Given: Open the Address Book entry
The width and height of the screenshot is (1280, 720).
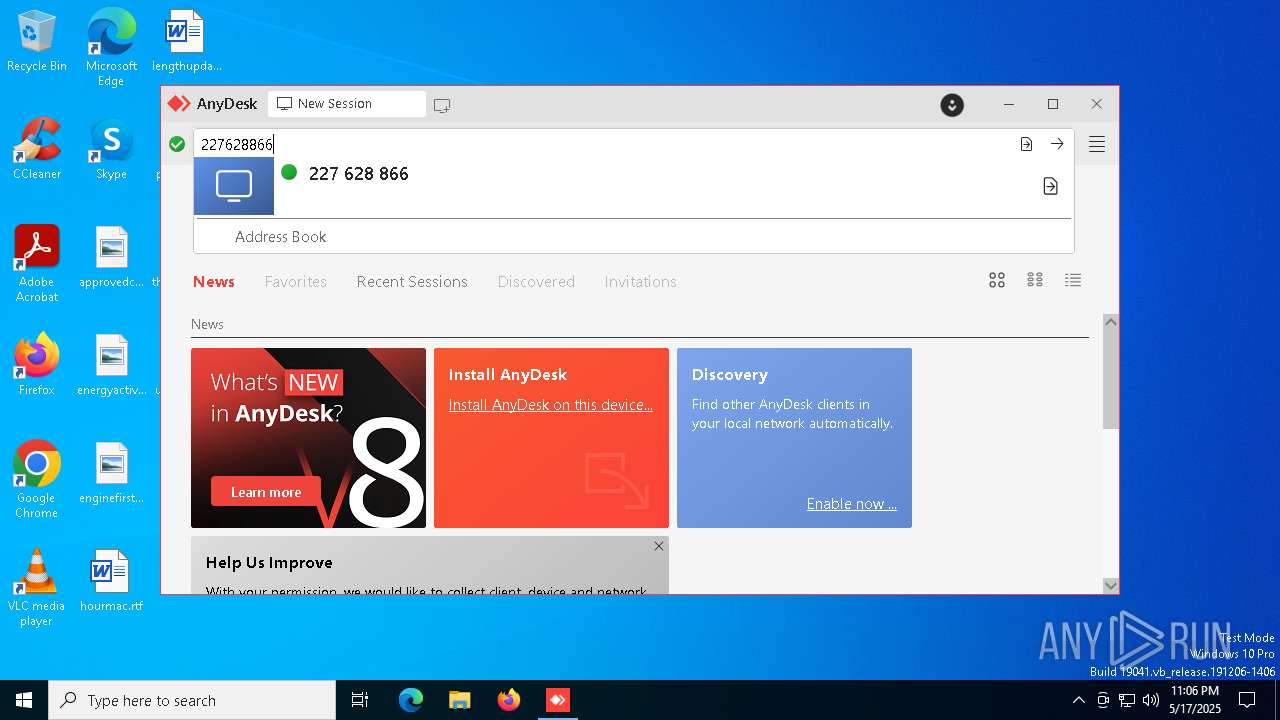Looking at the screenshot, I should [x=280, y=237].
